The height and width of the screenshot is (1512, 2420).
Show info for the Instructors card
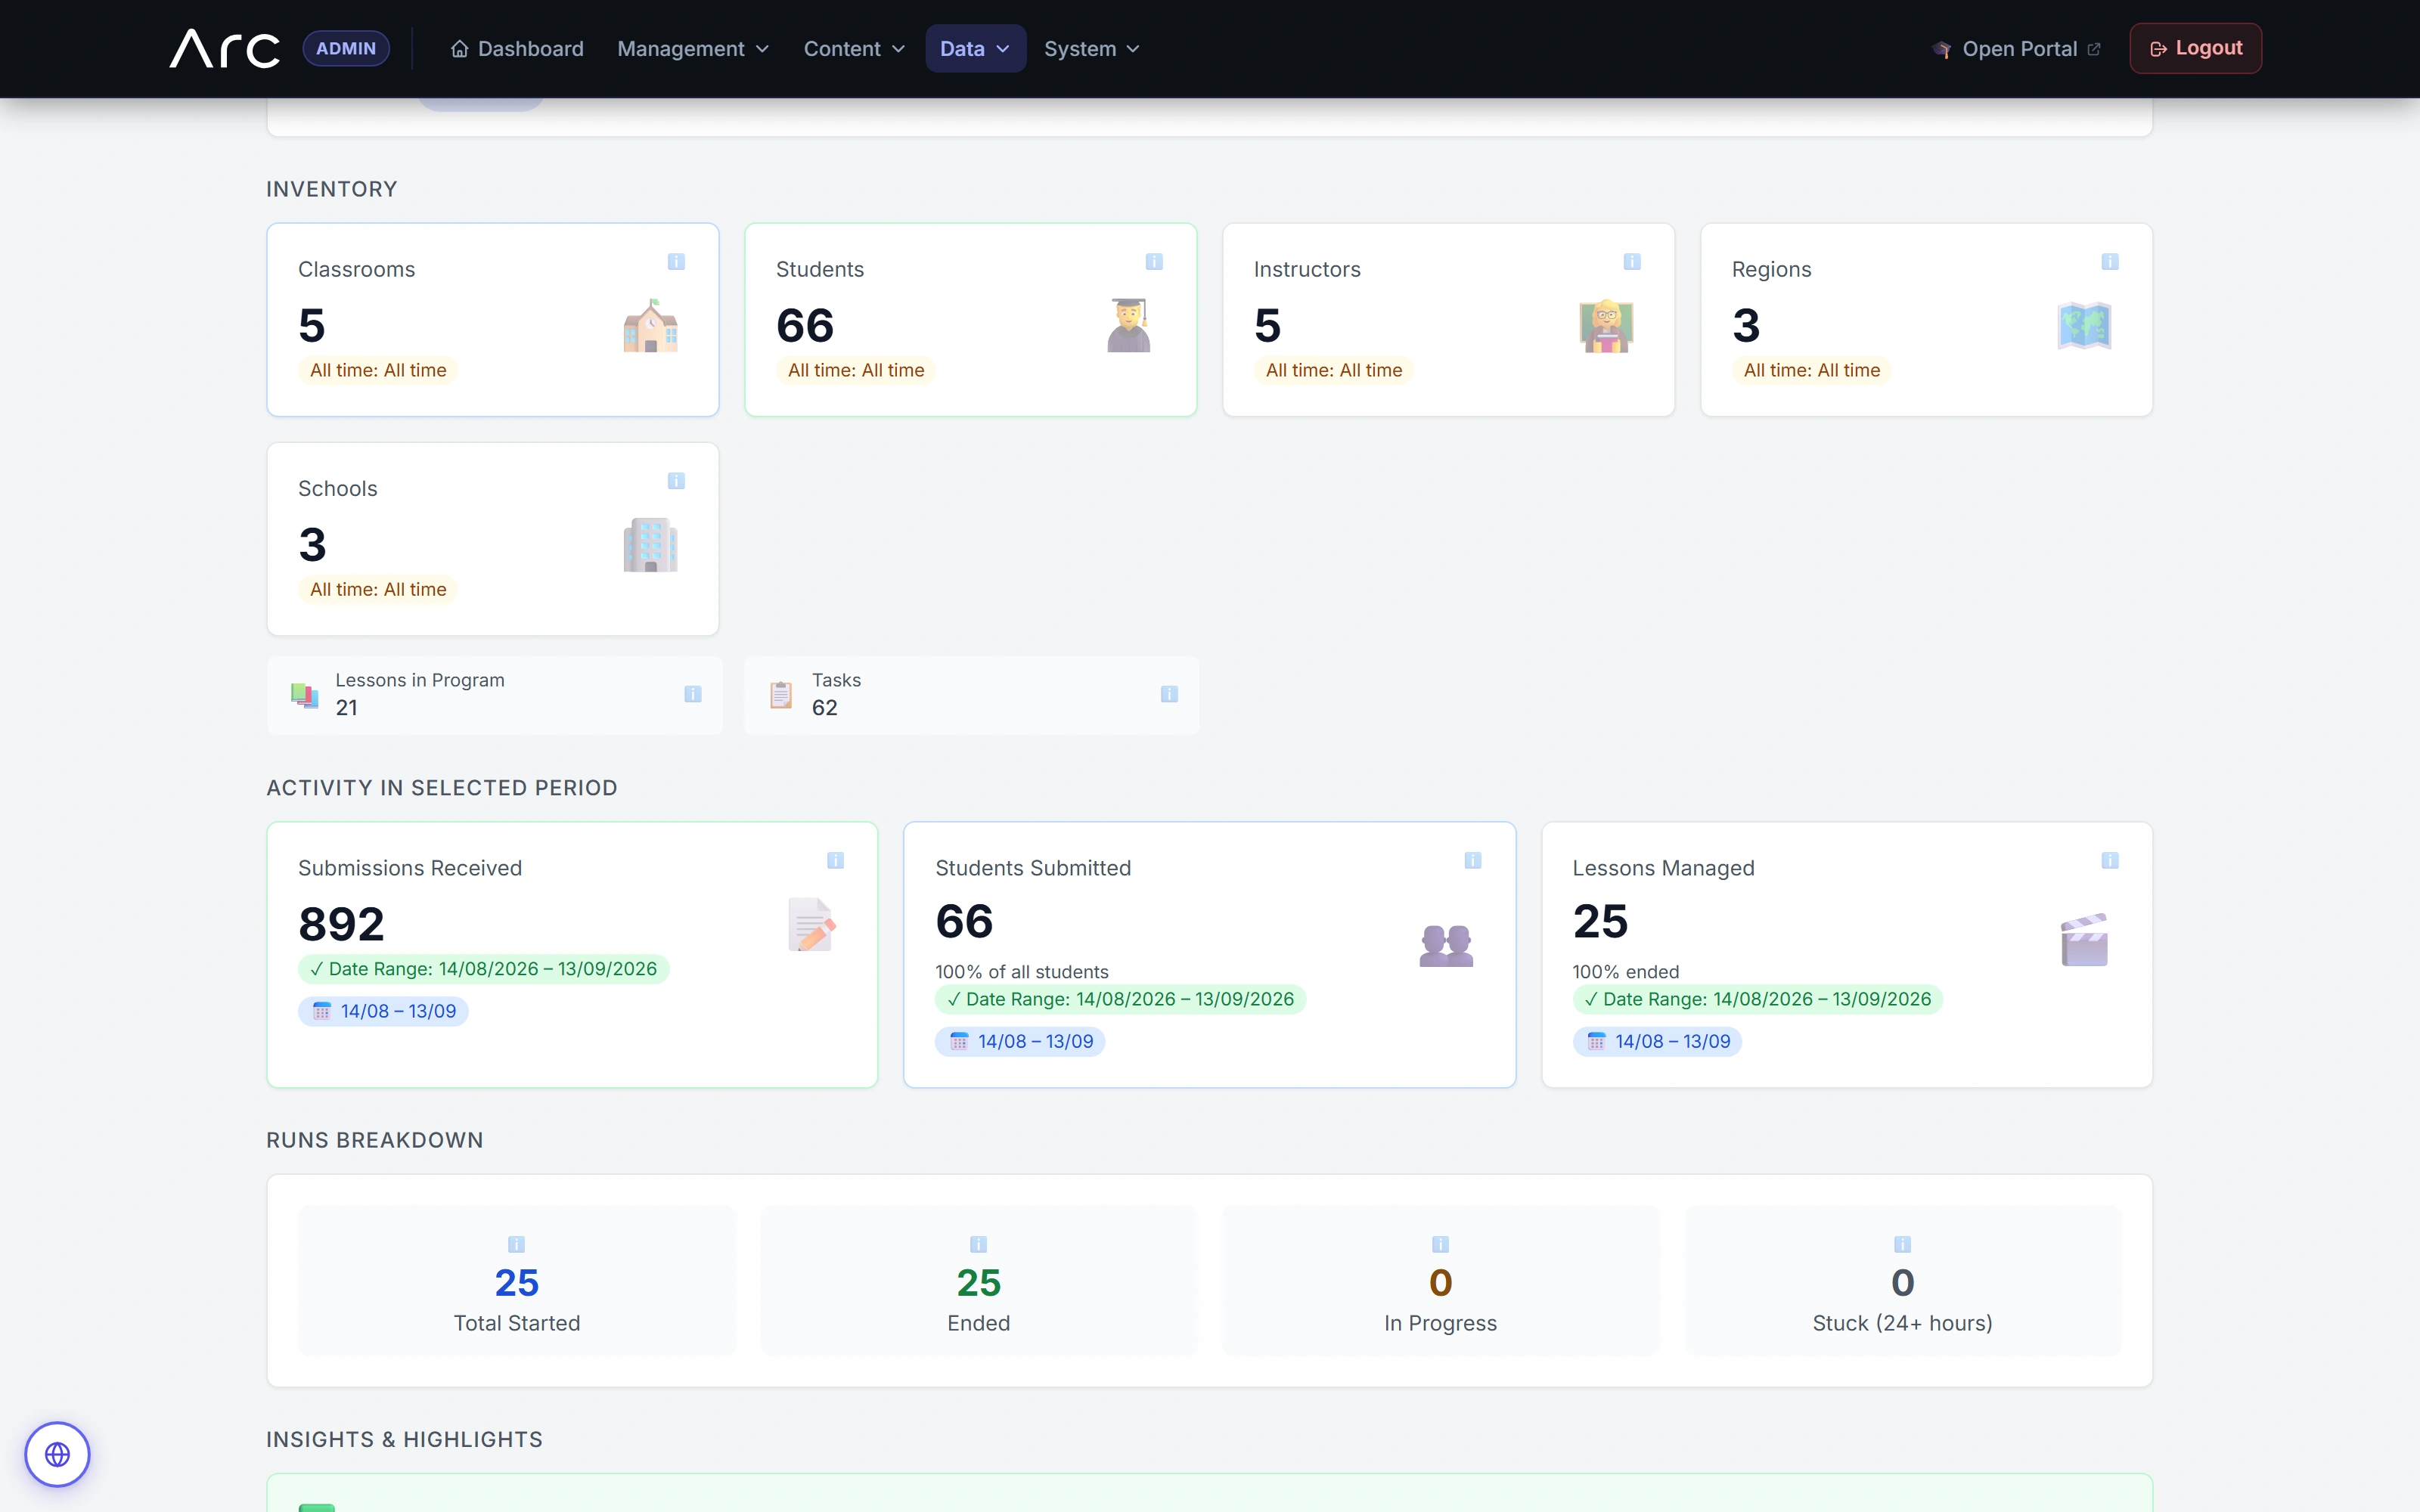tap(1632, 261)
